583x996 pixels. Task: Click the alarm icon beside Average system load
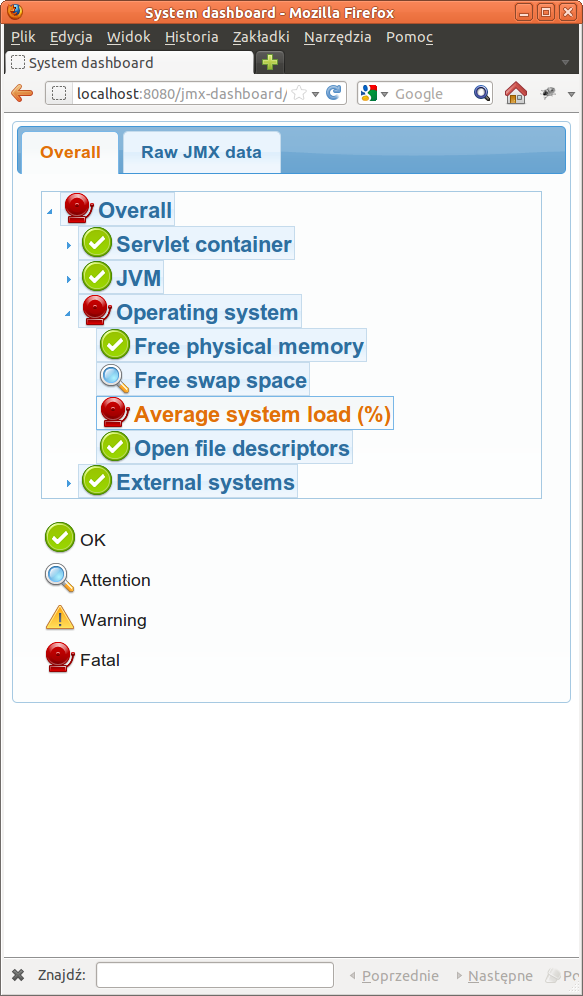tap(115, 414)
